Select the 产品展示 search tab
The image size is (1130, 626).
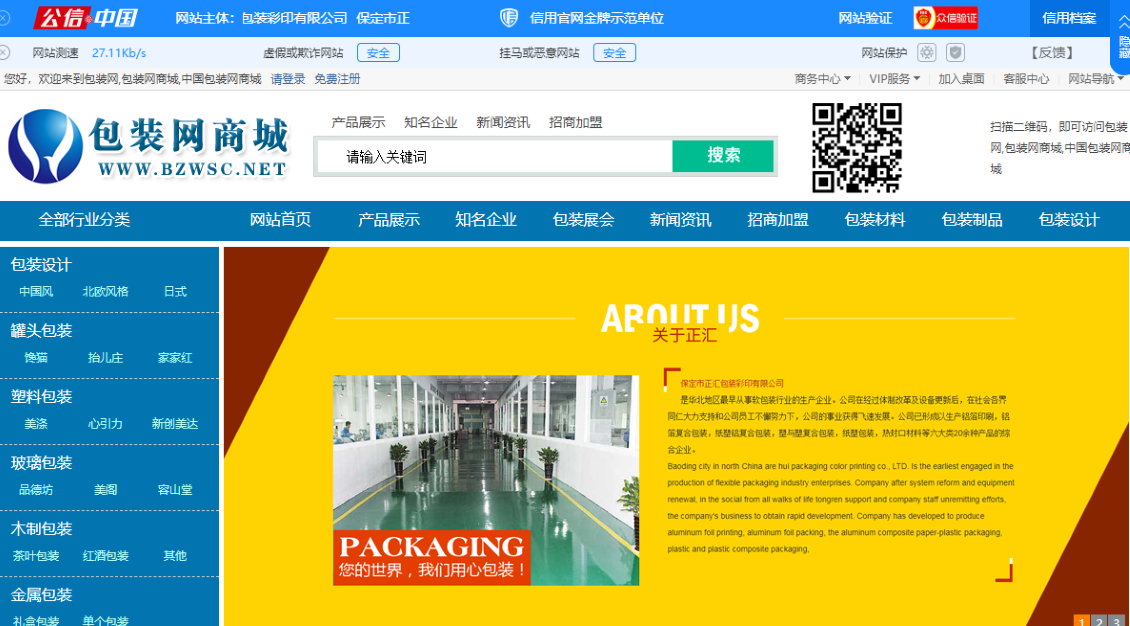coord(358,122)
